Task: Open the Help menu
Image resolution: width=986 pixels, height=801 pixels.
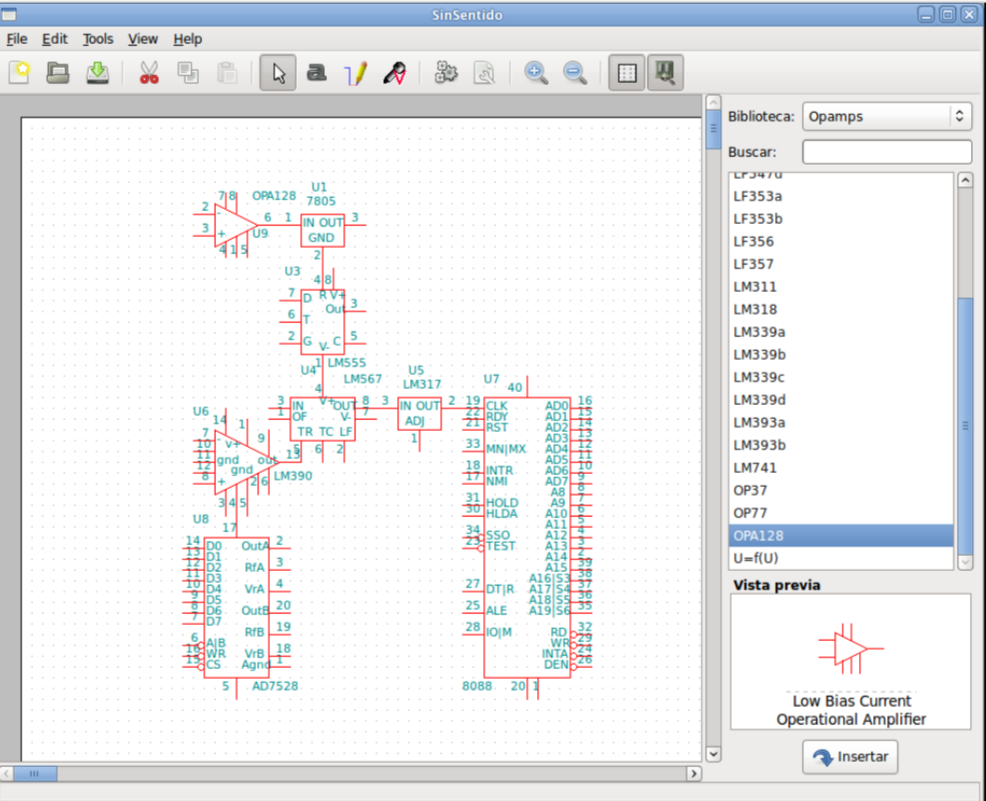Action: point(187,39)
